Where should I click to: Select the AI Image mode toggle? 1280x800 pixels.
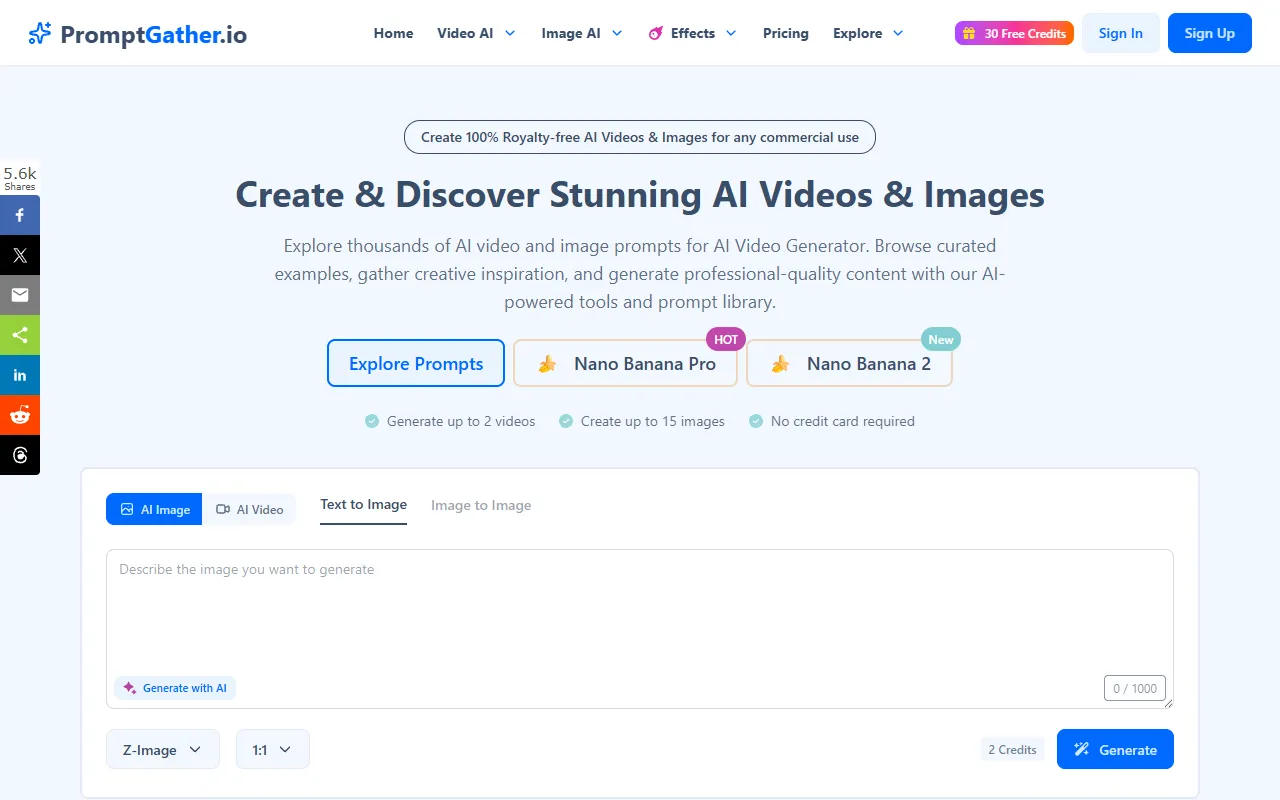155,509
